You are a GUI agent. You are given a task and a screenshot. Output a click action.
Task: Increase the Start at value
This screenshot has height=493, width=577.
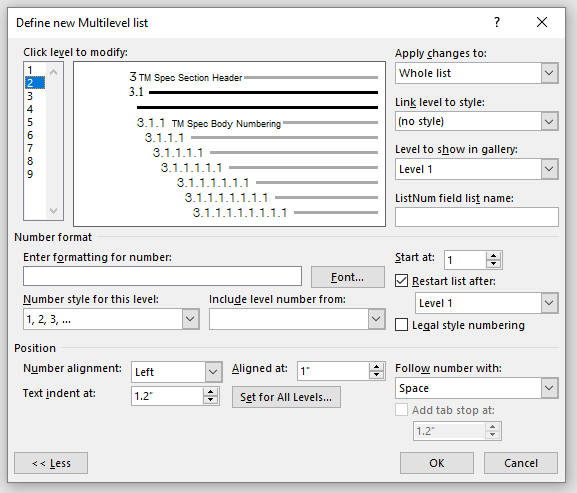pyautogui.click(x=493, y=256)
